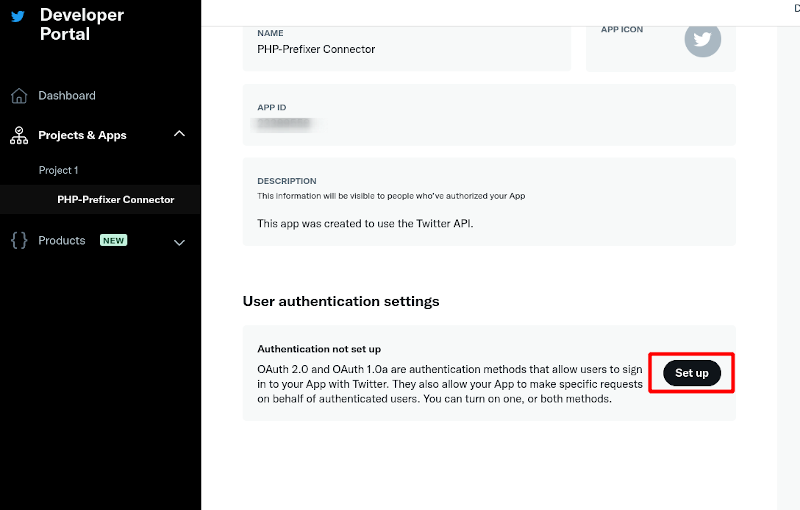The image size is (800, 510).
Task: Click the grey Twitter app icon
Action: 703,39
